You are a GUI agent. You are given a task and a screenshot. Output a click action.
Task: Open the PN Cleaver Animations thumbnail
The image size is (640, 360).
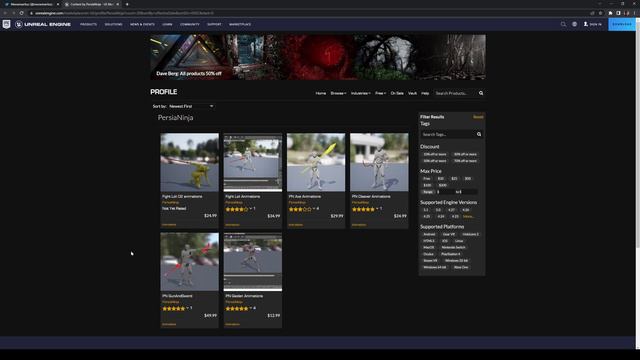(x=379, y=162)
